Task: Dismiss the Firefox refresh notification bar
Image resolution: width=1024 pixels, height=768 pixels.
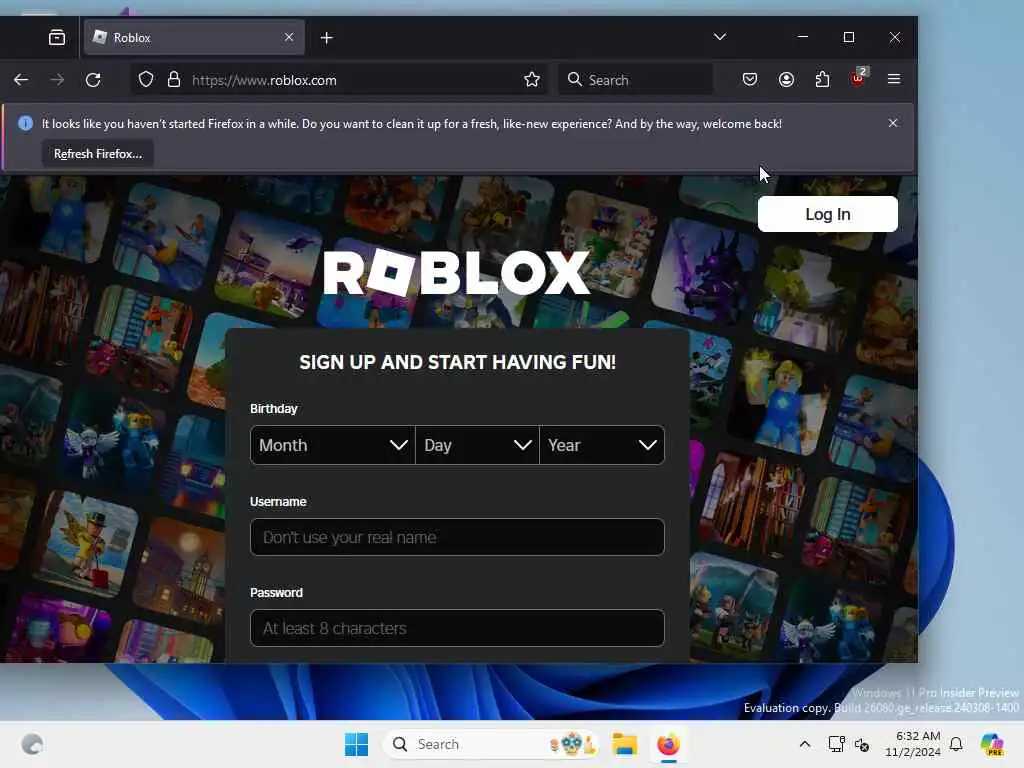Action: tap(893, 123)
